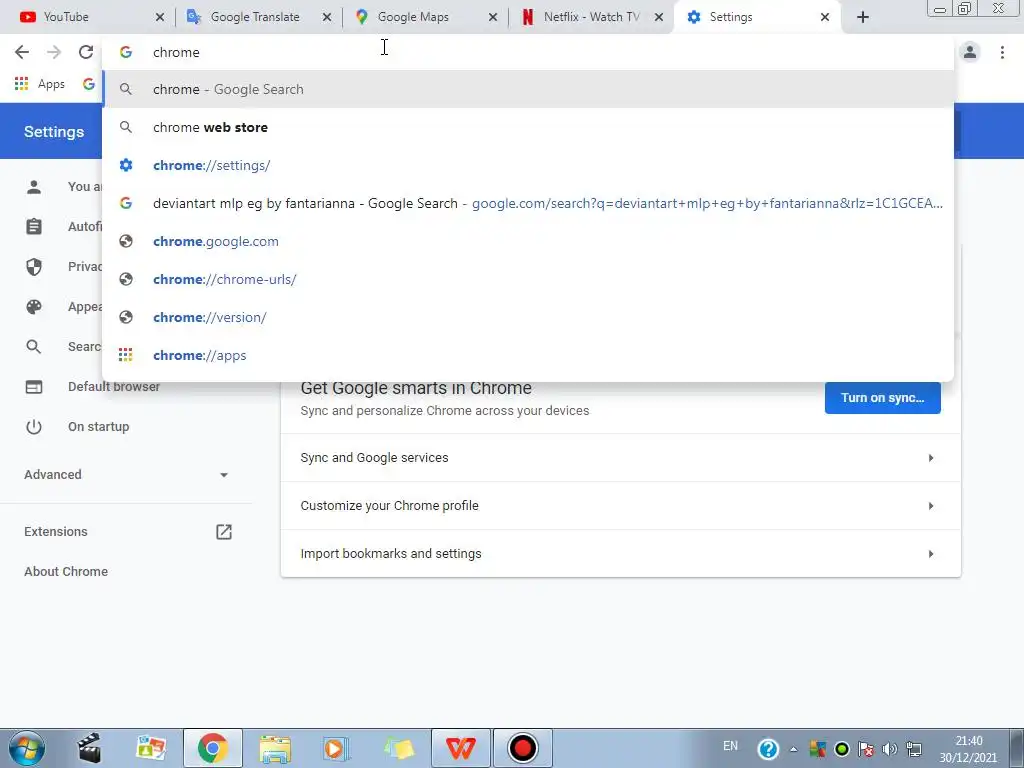The image size is (1024, 768).
Task: Open Sync and Google services
Action: [620, 458]
